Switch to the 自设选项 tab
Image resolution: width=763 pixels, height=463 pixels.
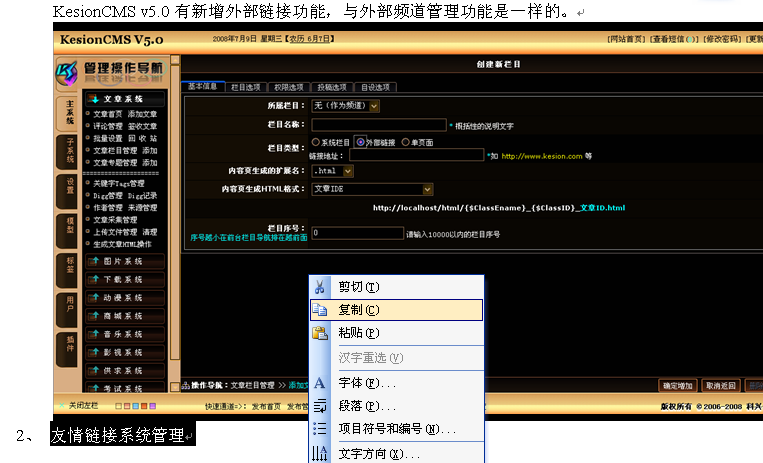[x=375, y=87]
